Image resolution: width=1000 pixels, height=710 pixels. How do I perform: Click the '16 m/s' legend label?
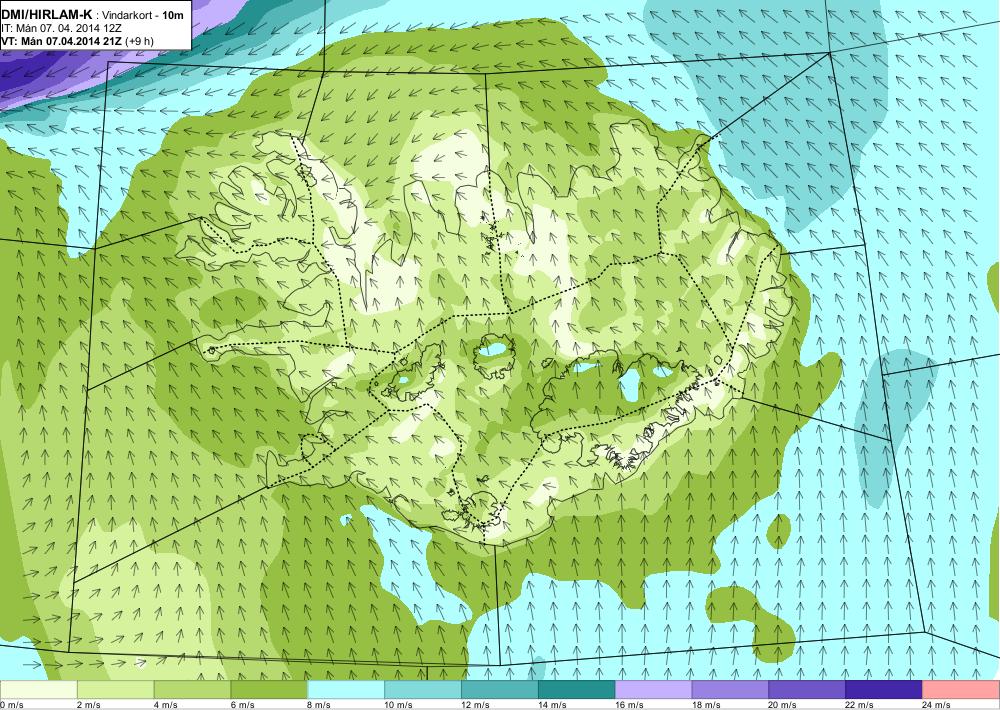tap(629, 705)
